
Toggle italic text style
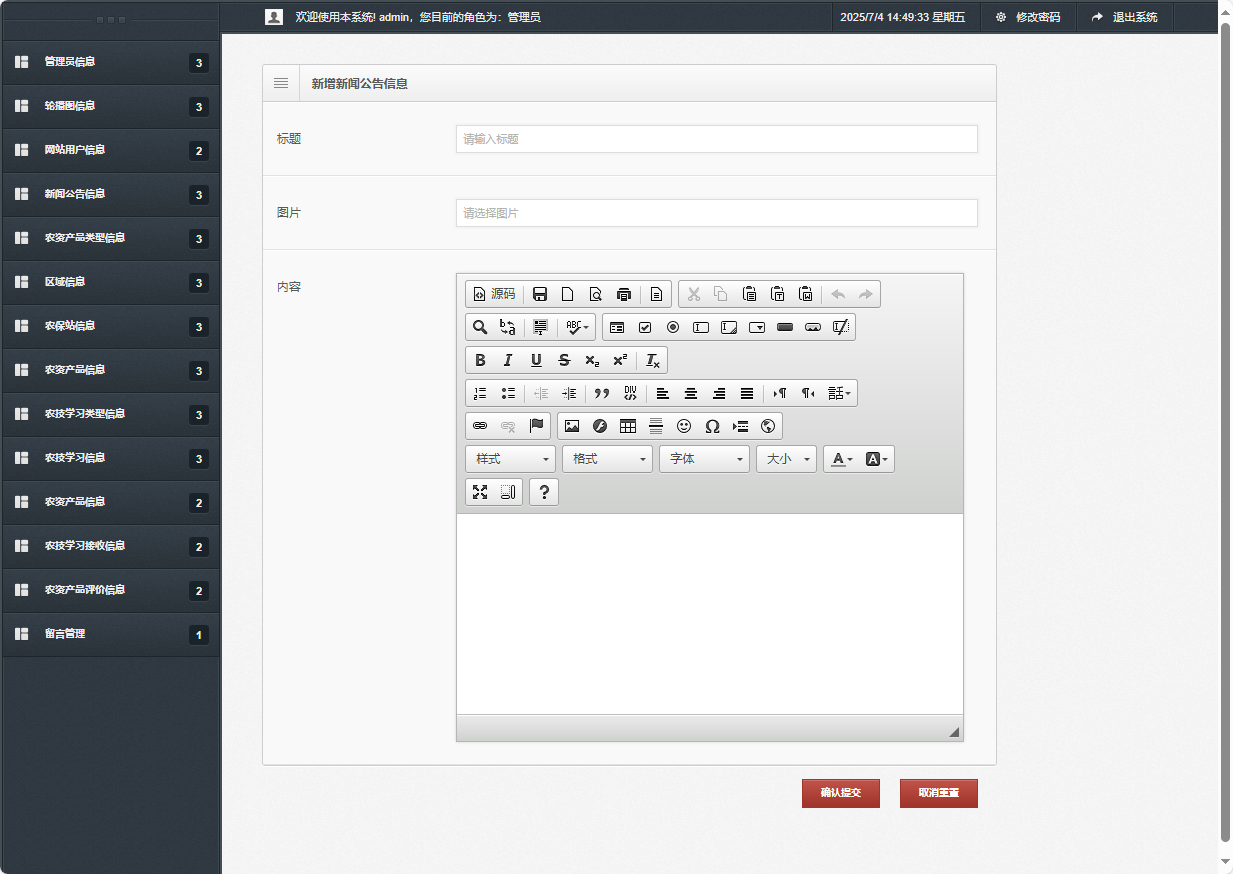pyautogui.click(x=508, y=360)
